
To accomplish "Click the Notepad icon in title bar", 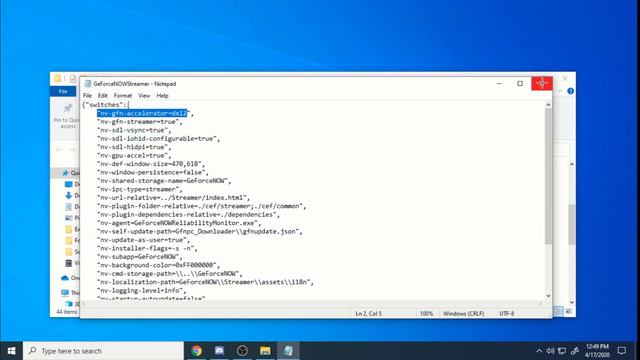I will coord(87,84).
